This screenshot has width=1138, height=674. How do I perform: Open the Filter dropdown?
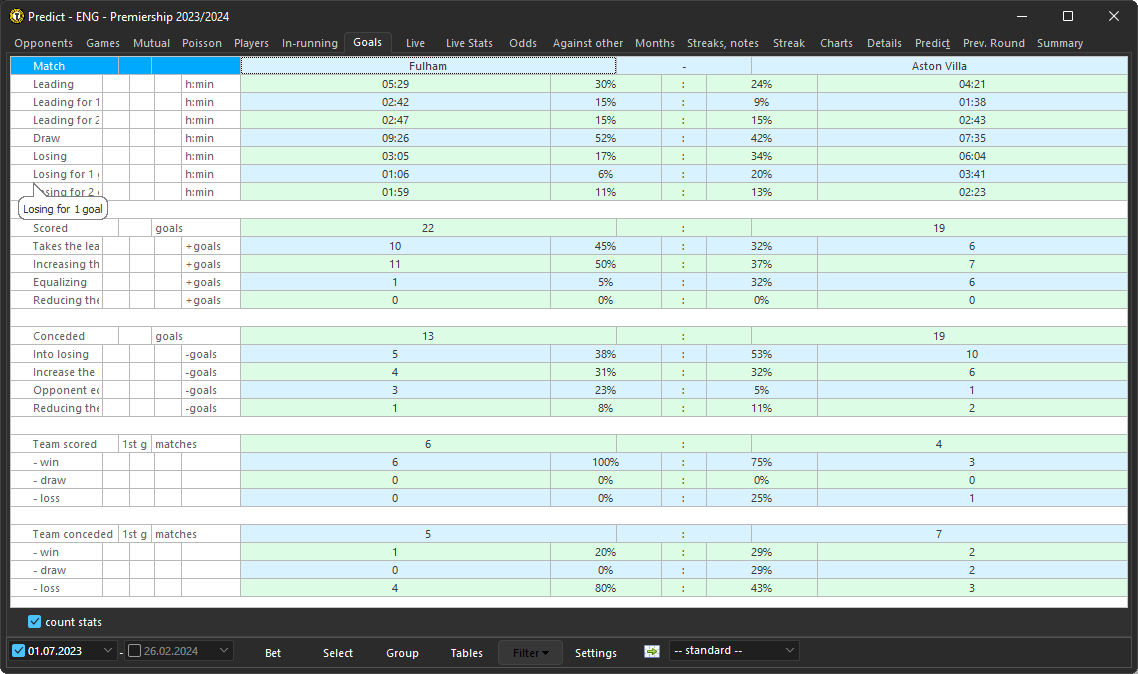click(530, 651)
